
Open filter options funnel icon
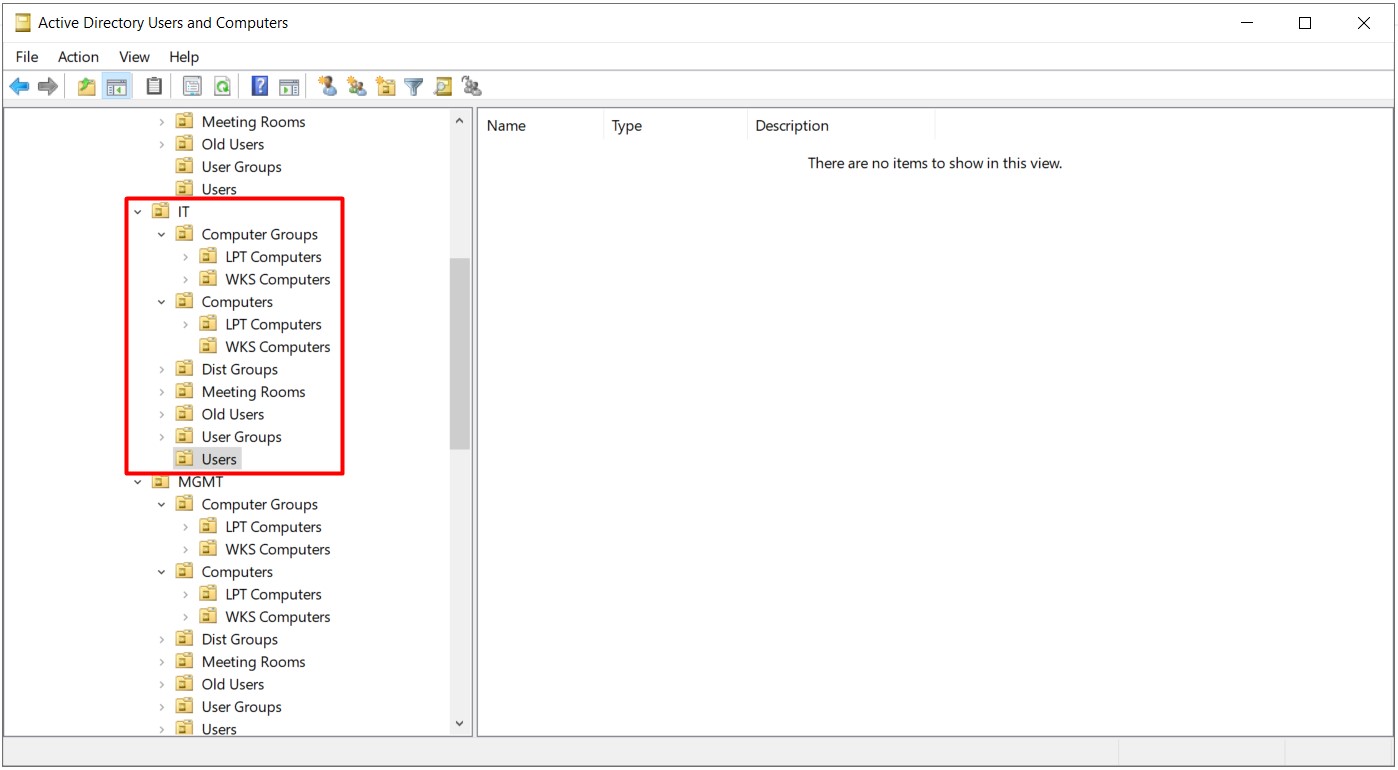pyautogui.click(x=414, y=87)
